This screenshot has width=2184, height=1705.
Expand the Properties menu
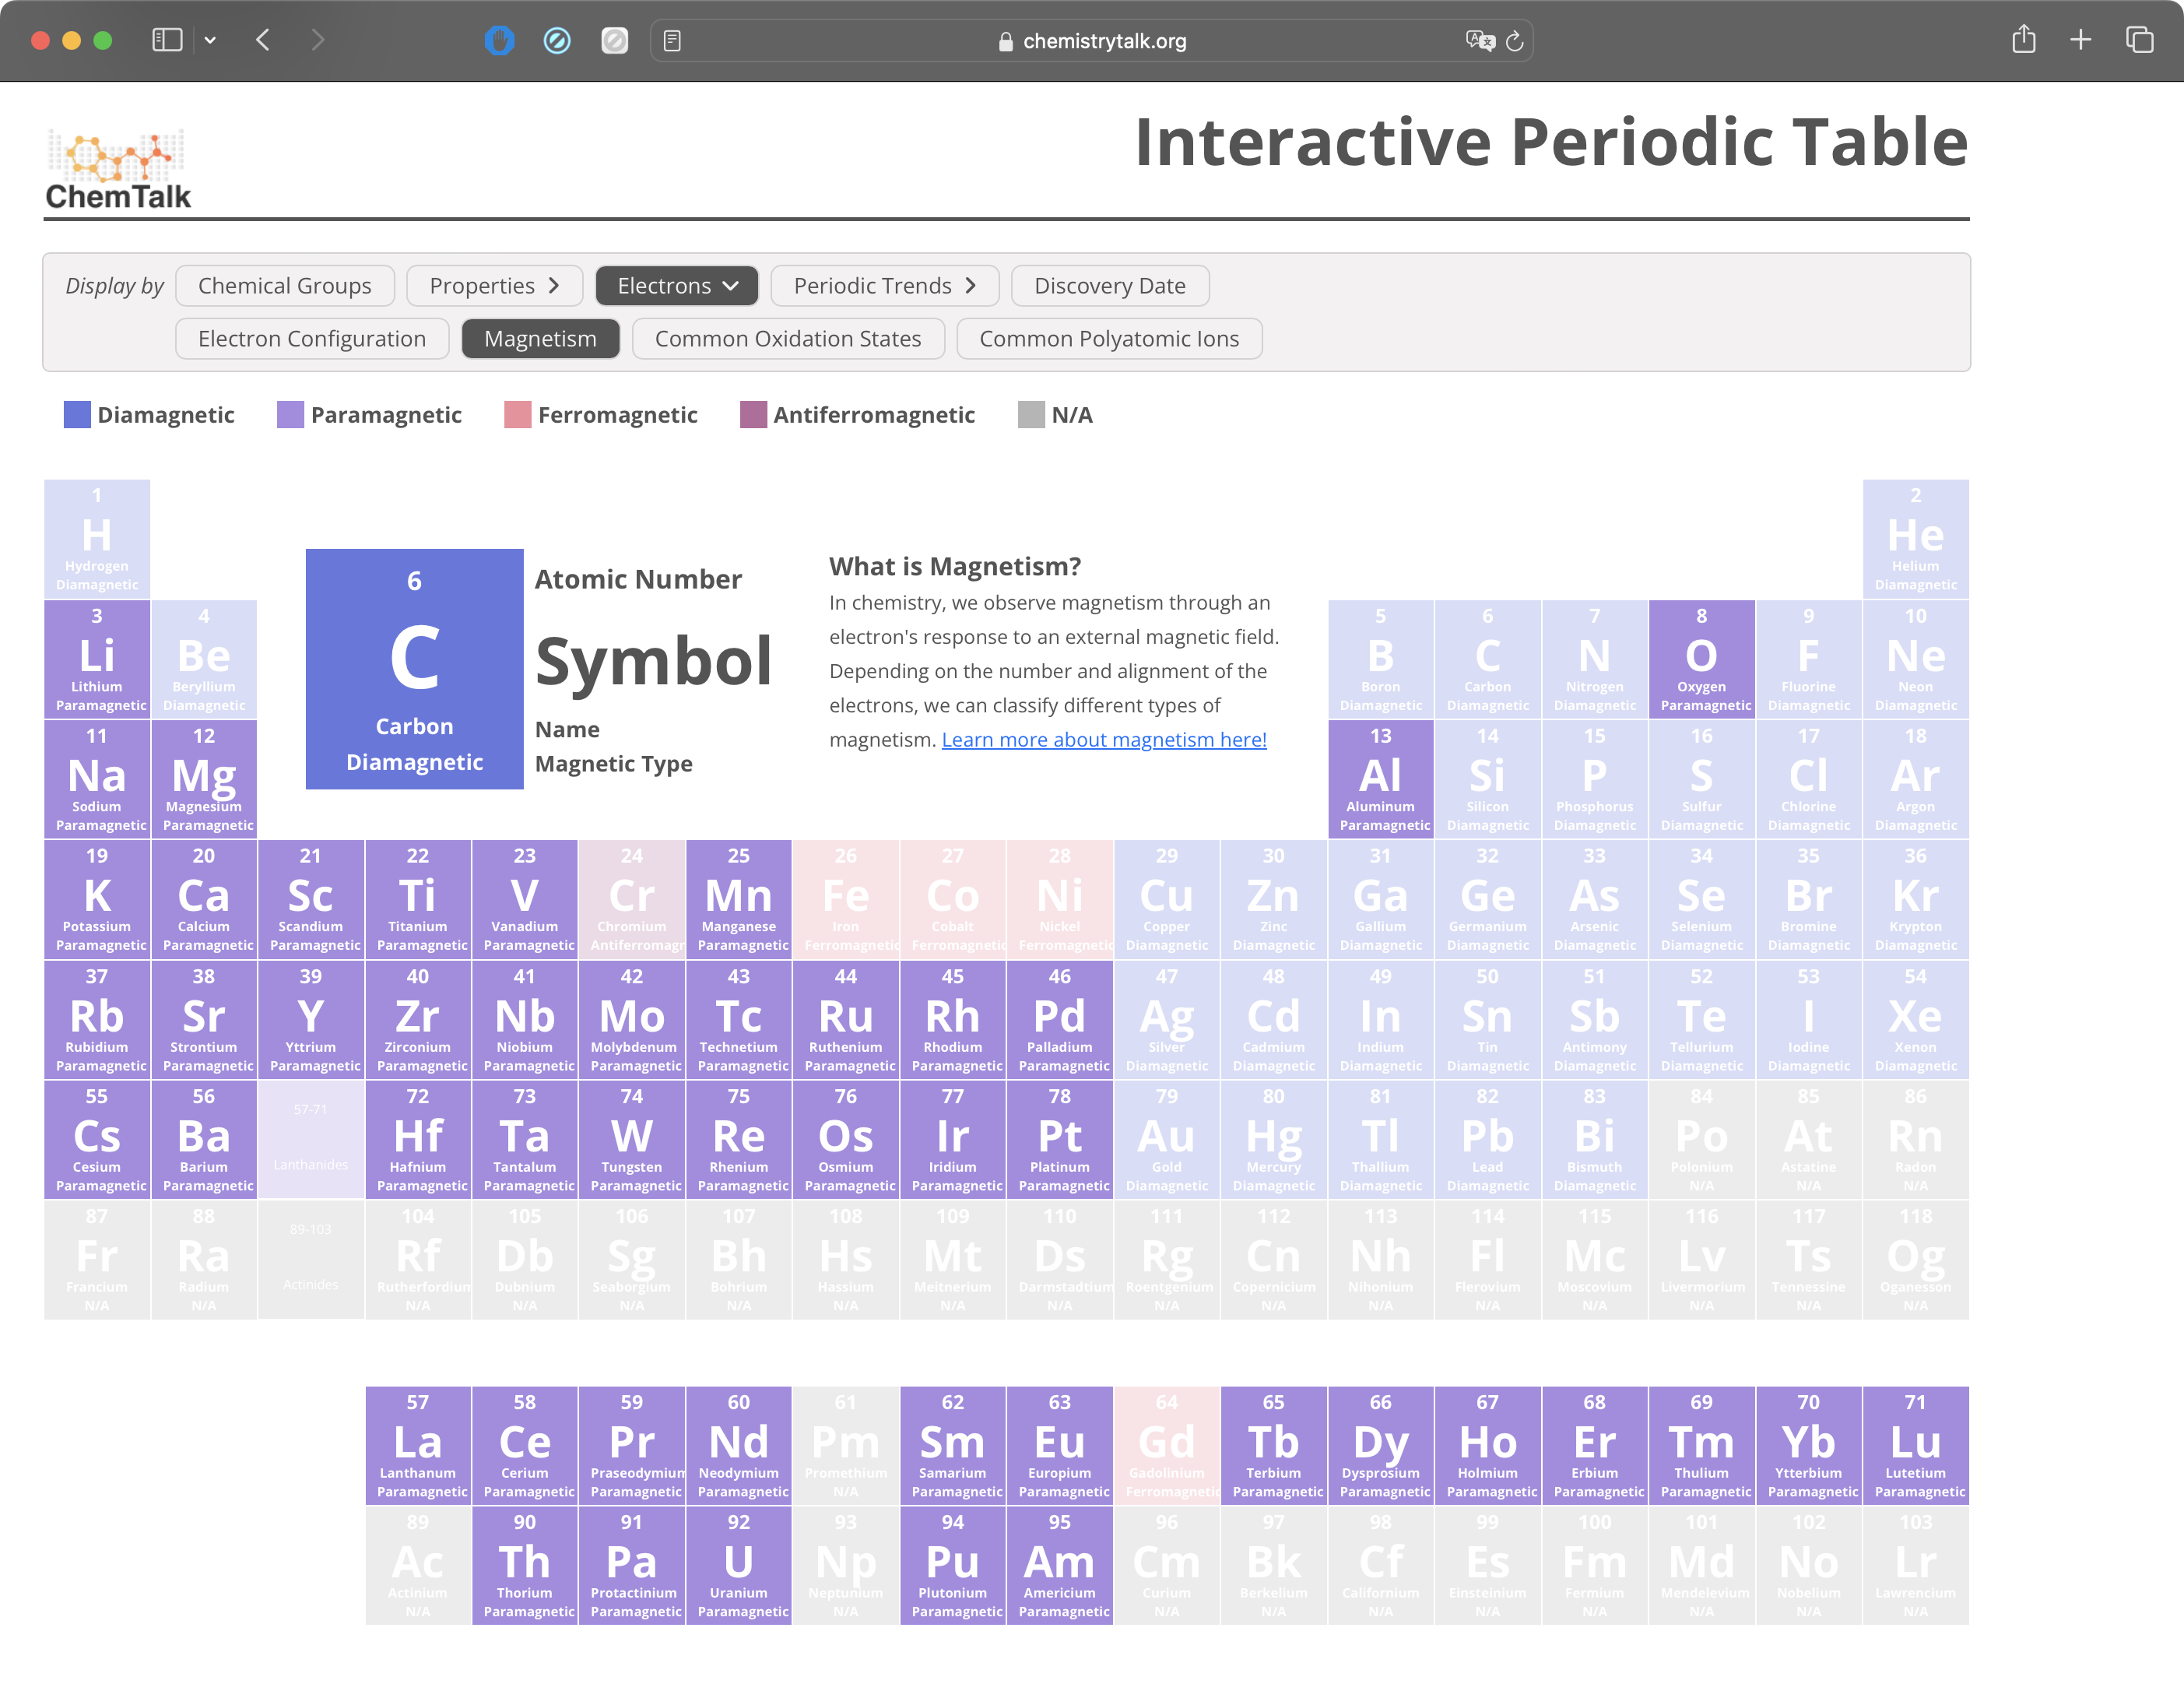point(494,286)
